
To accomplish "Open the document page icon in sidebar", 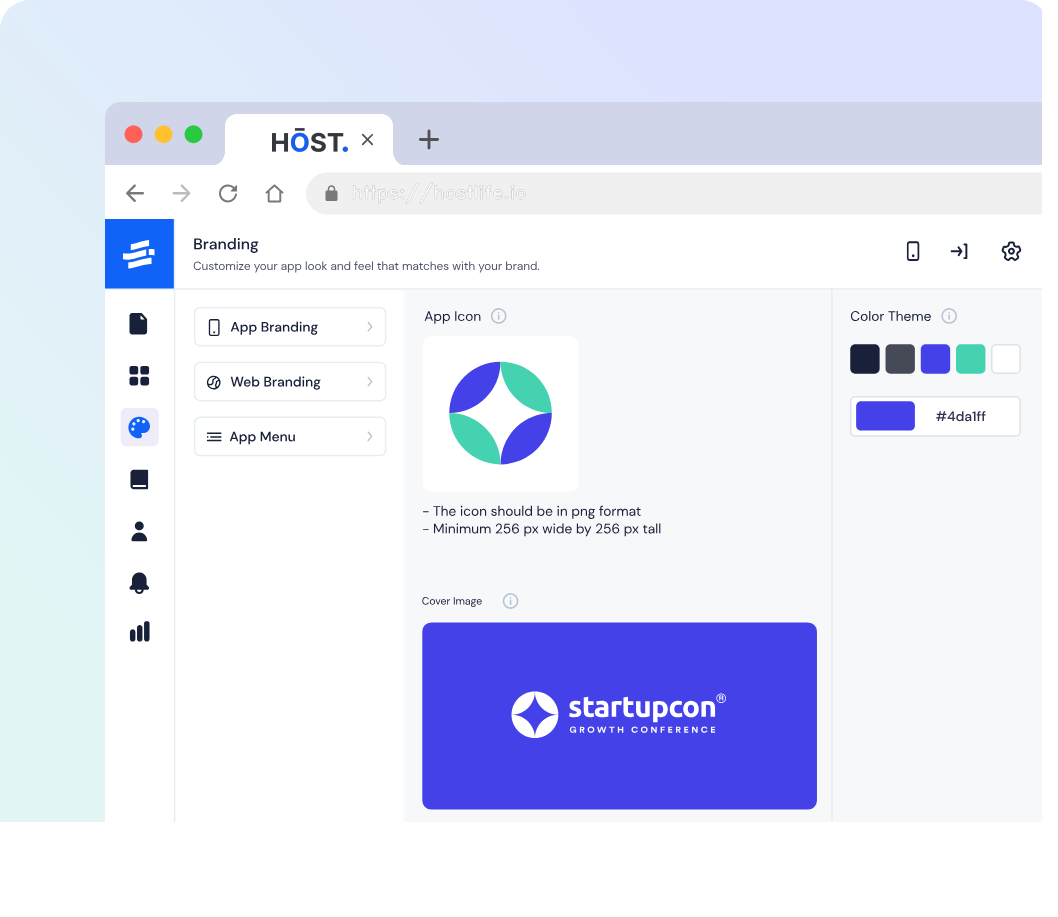I will coord(138,324).
